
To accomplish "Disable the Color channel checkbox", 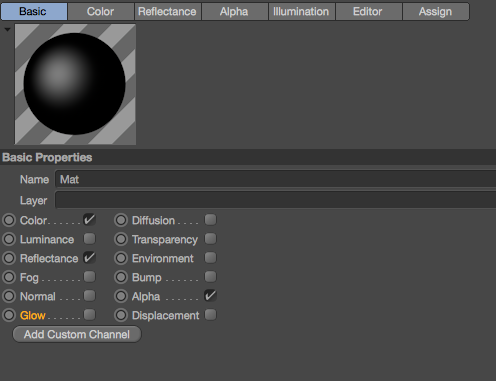I will [89, 220].
